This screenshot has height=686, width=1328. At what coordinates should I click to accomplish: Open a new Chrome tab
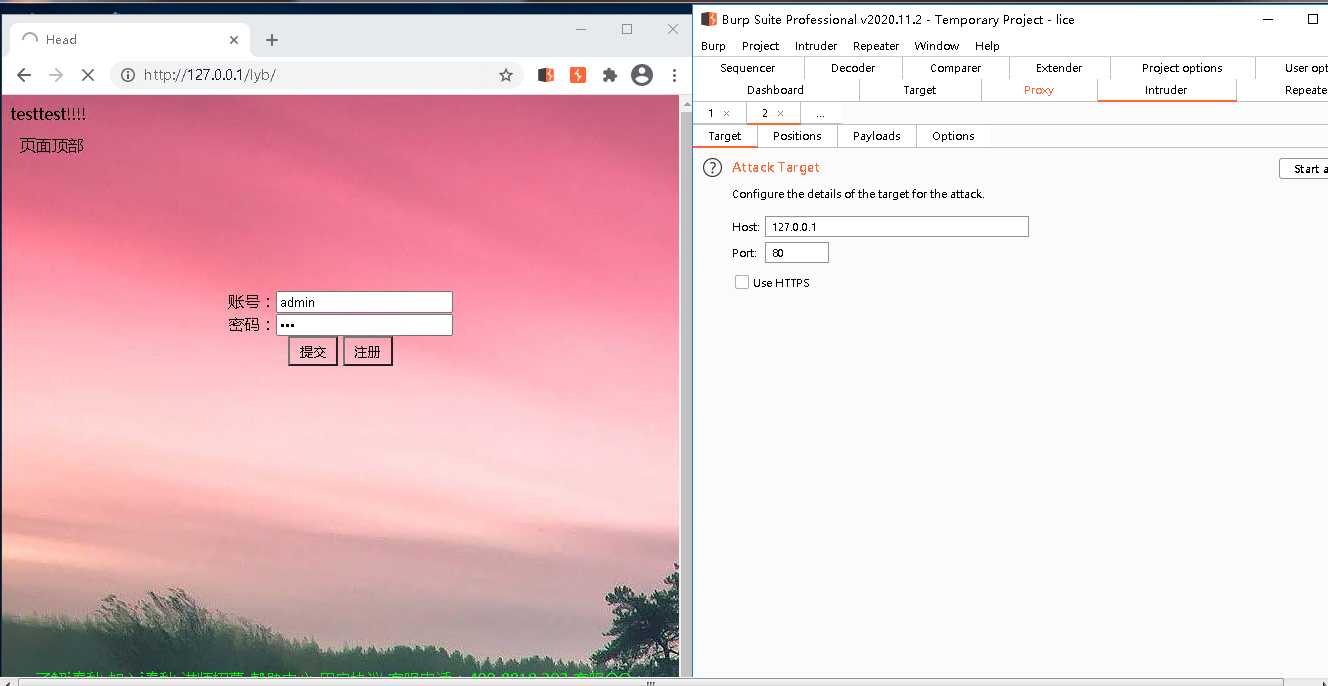point(272,40)
